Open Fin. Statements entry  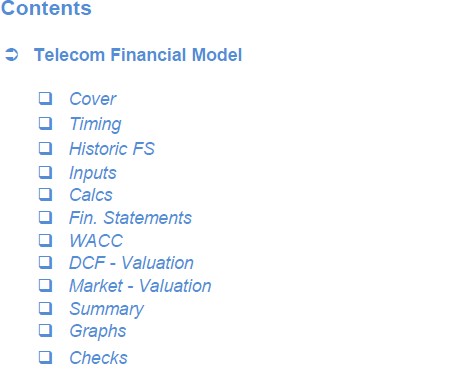click(x=130, y=218)
